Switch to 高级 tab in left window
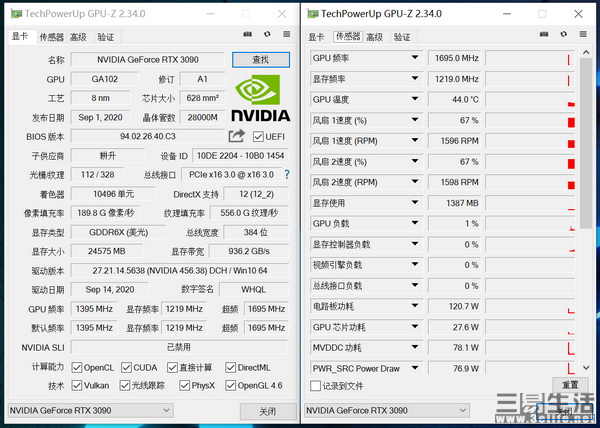Image resolution: width=600 pixels, height=428 pixels. coord(78,37)
